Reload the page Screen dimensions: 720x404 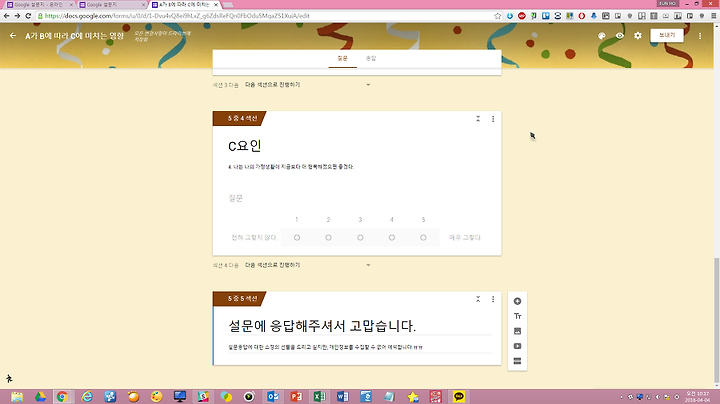coord(28,16)
